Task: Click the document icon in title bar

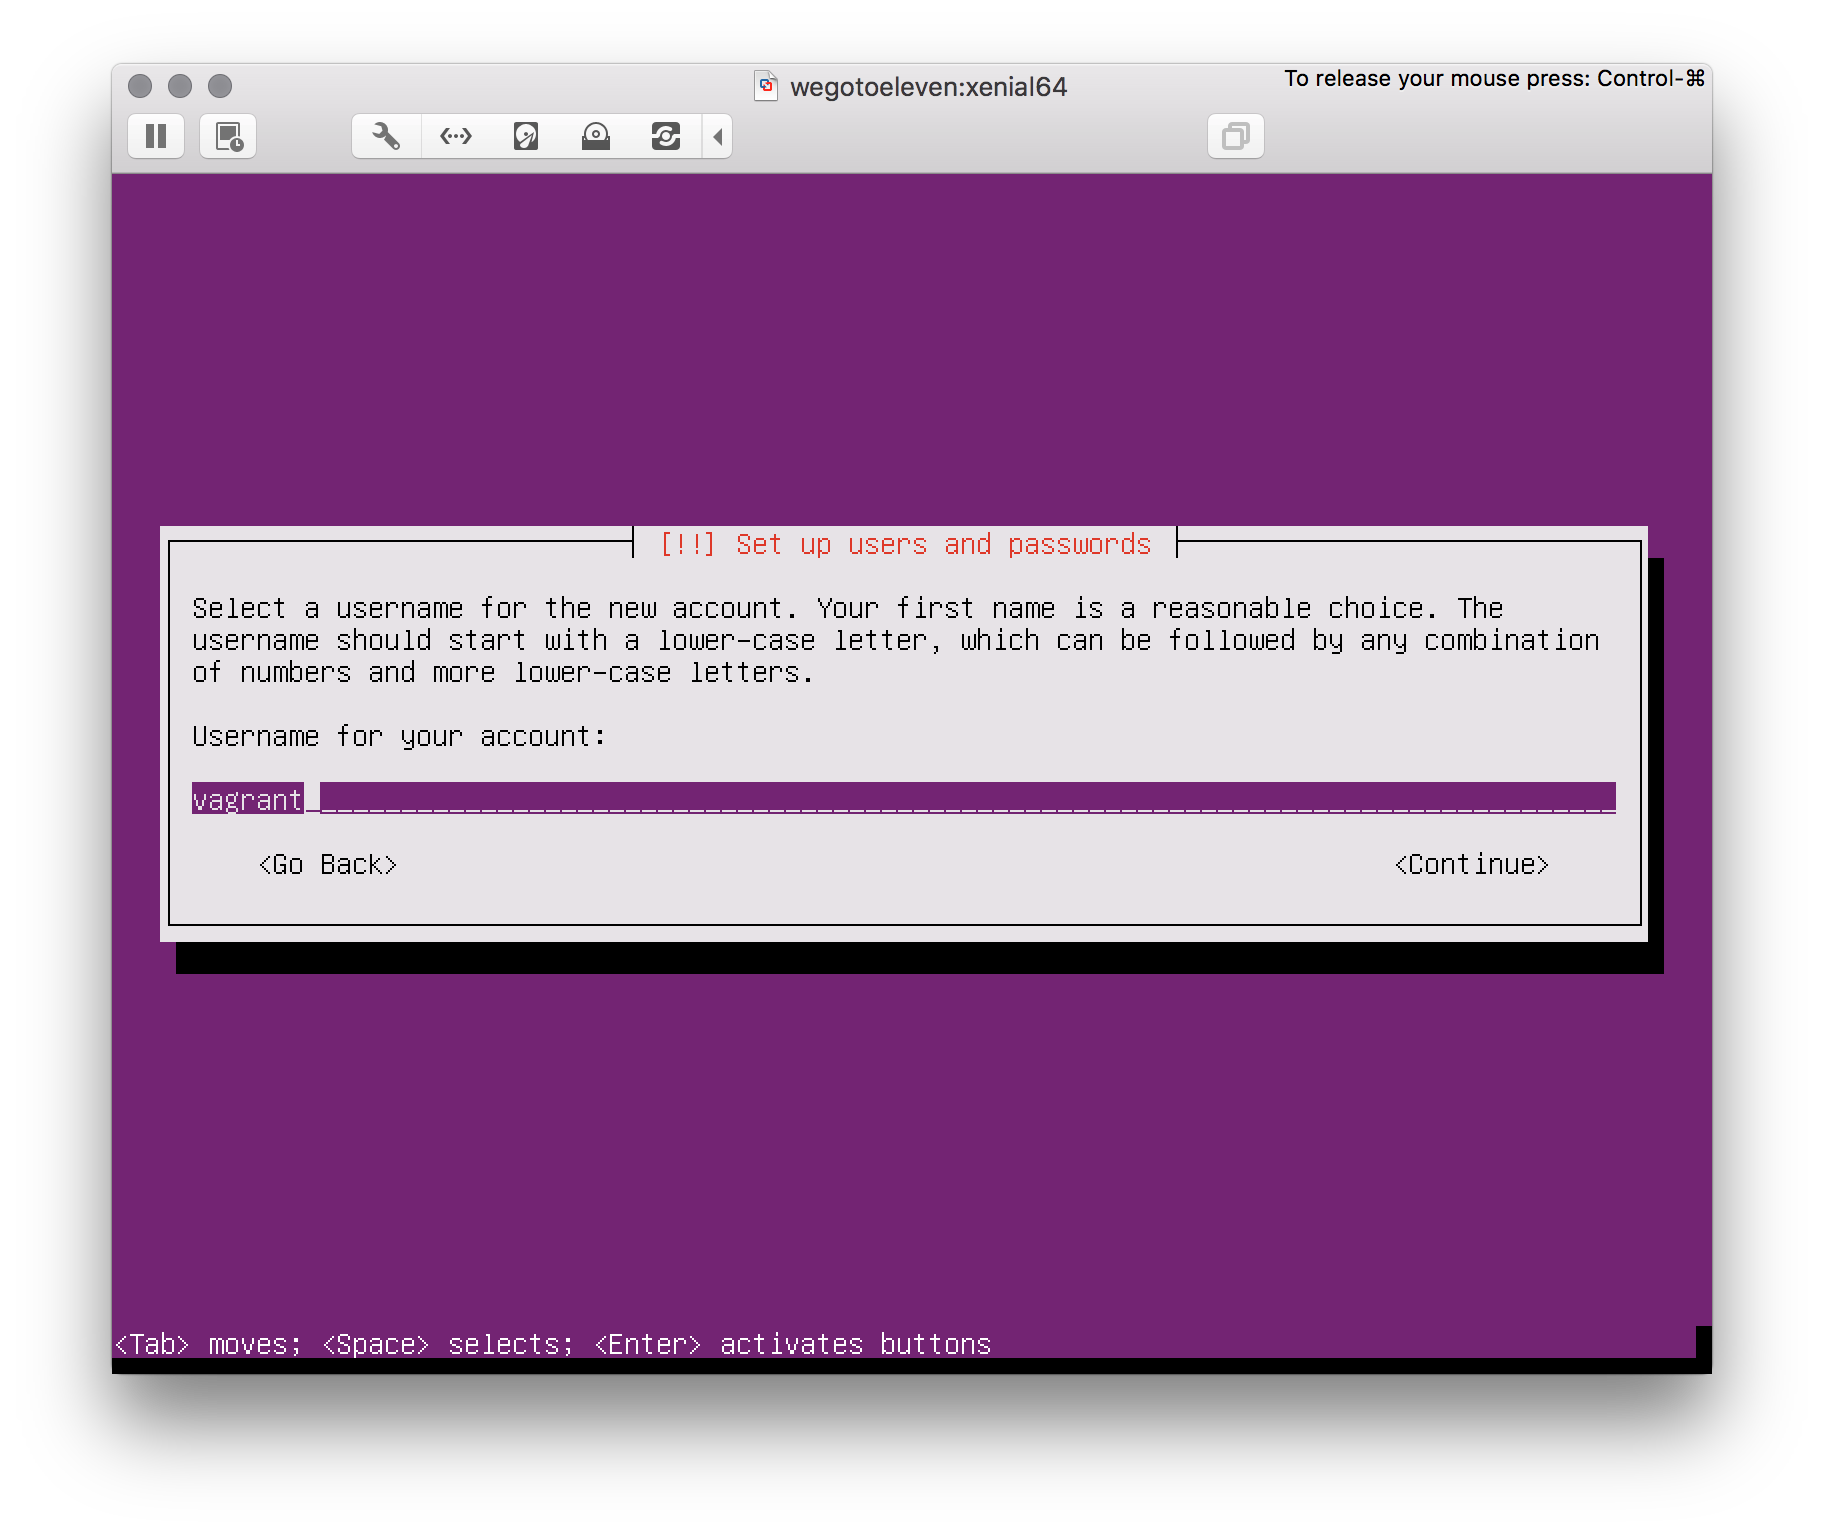Action: click(766, 86)
